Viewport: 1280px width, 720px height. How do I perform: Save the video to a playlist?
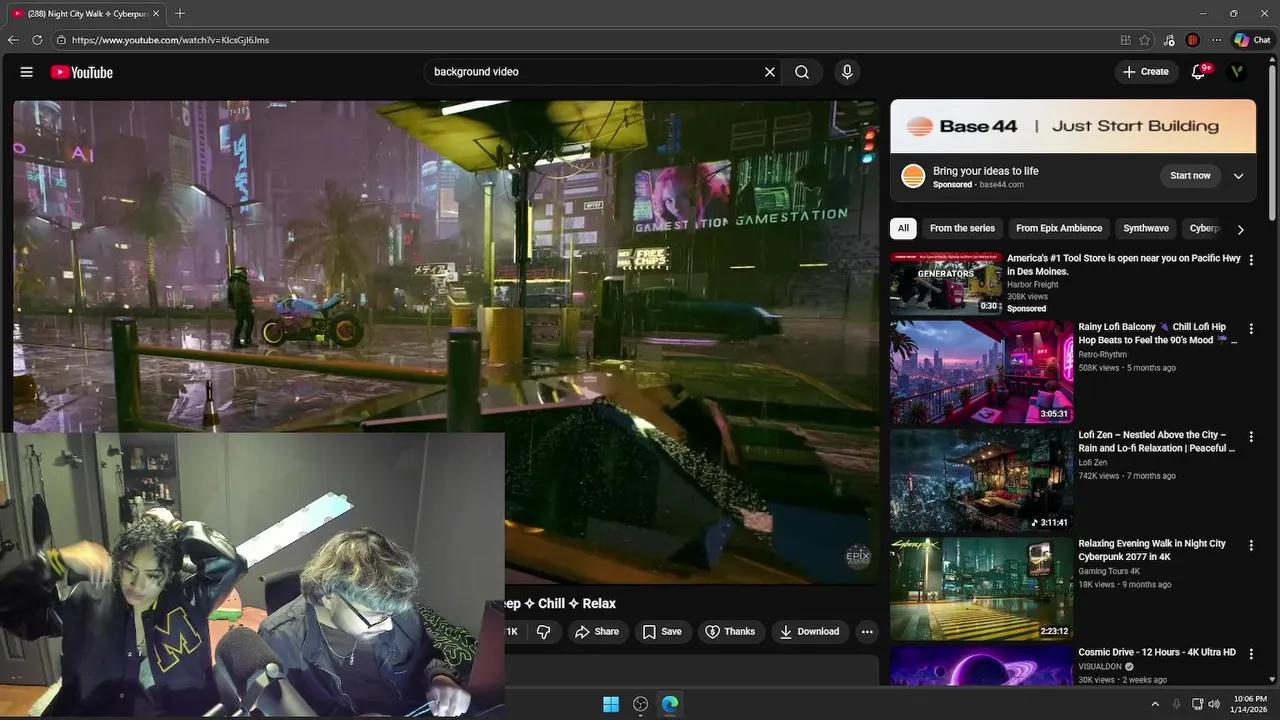point(662,632)
